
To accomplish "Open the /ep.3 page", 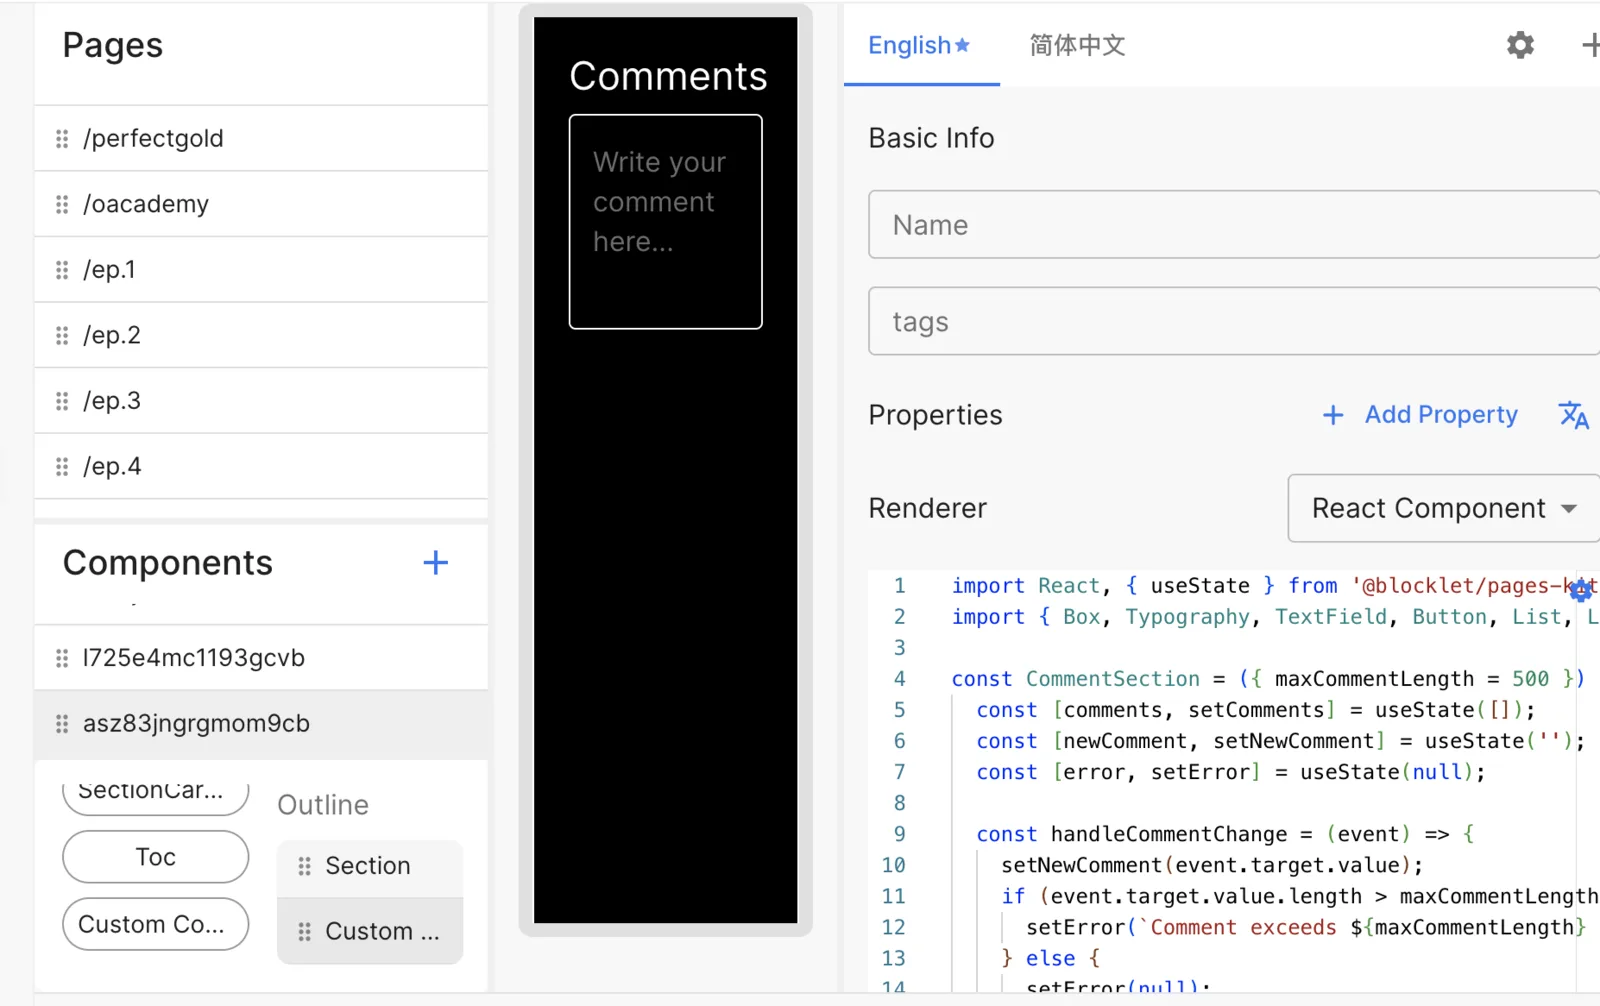I will pos(261,401).
